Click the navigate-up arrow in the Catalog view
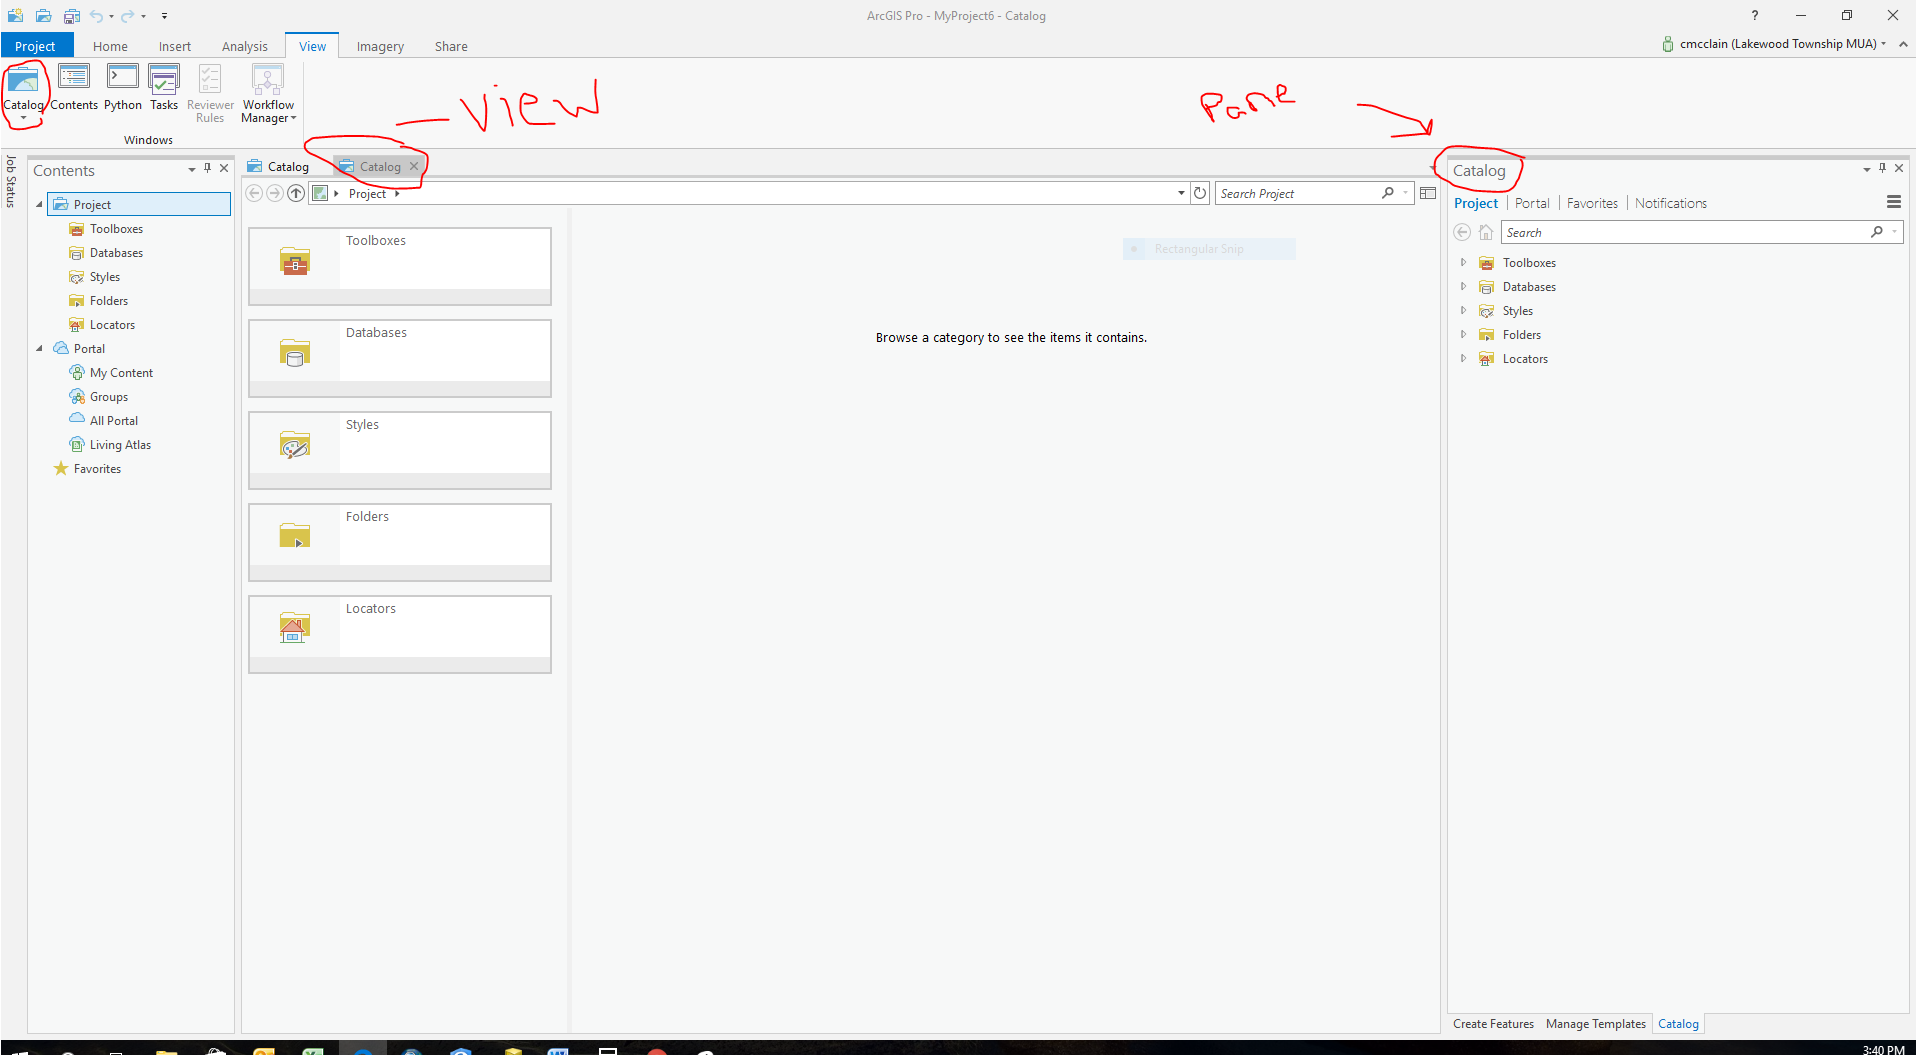The width and height of the screenshot is (1916, 1055). click(296, 193)
